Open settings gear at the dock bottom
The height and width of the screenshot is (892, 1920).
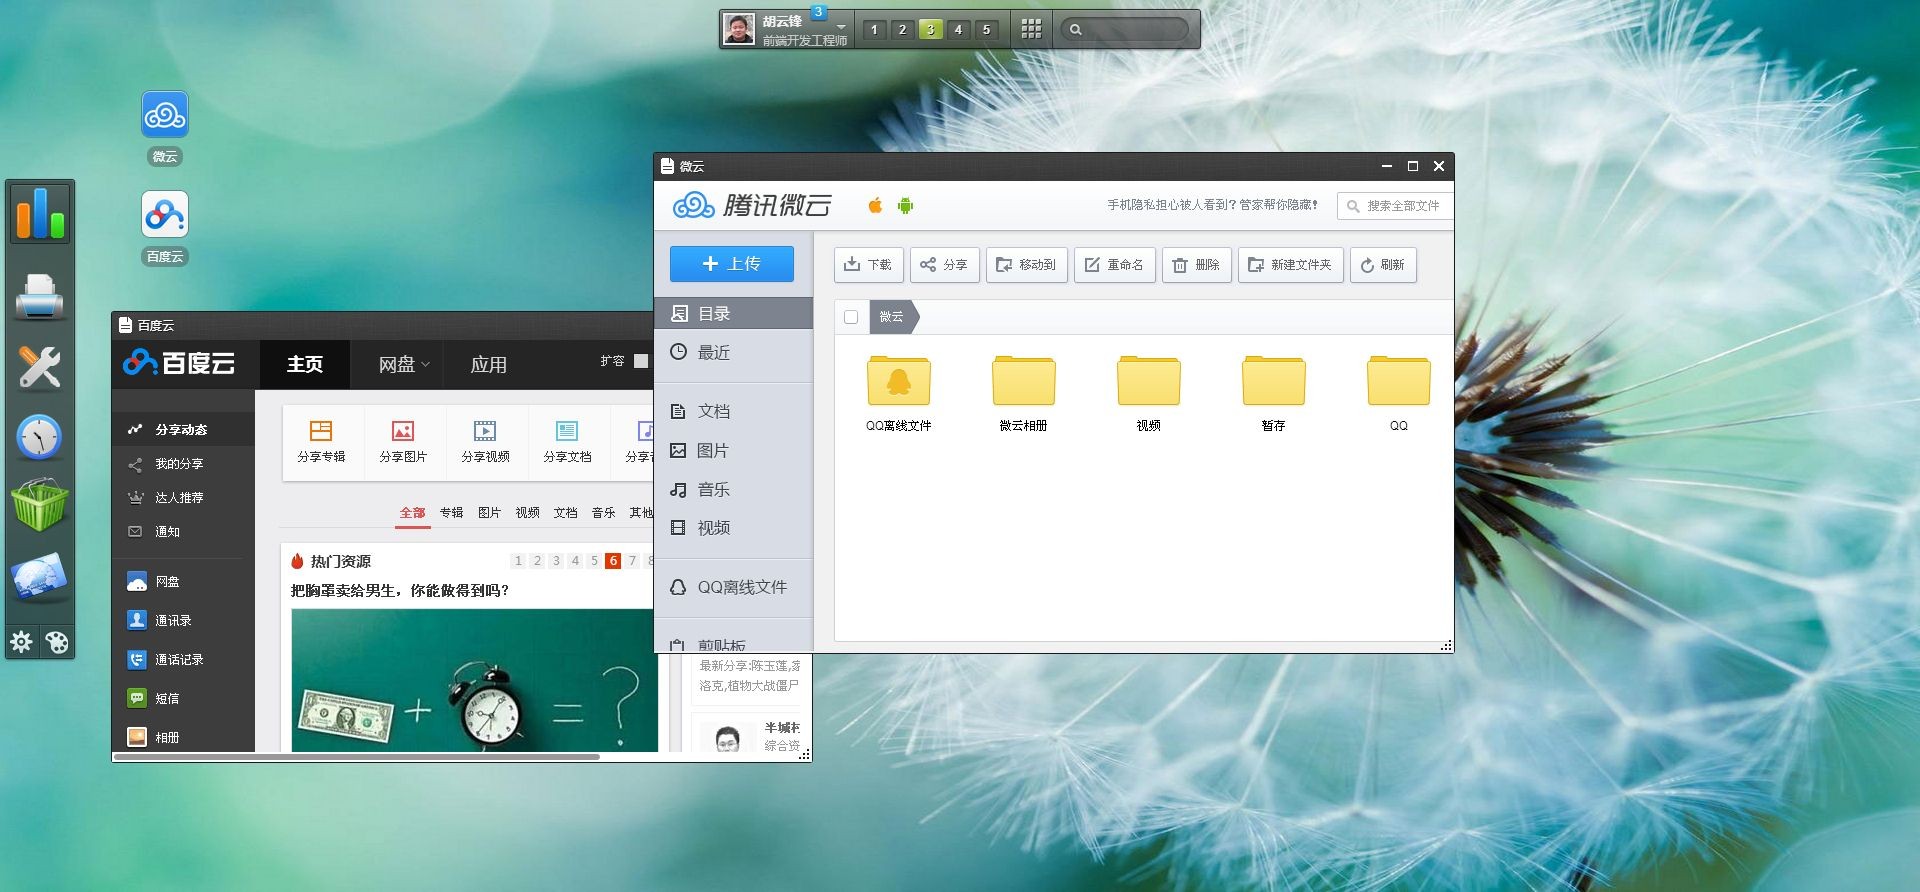click(x=22, y=642)
